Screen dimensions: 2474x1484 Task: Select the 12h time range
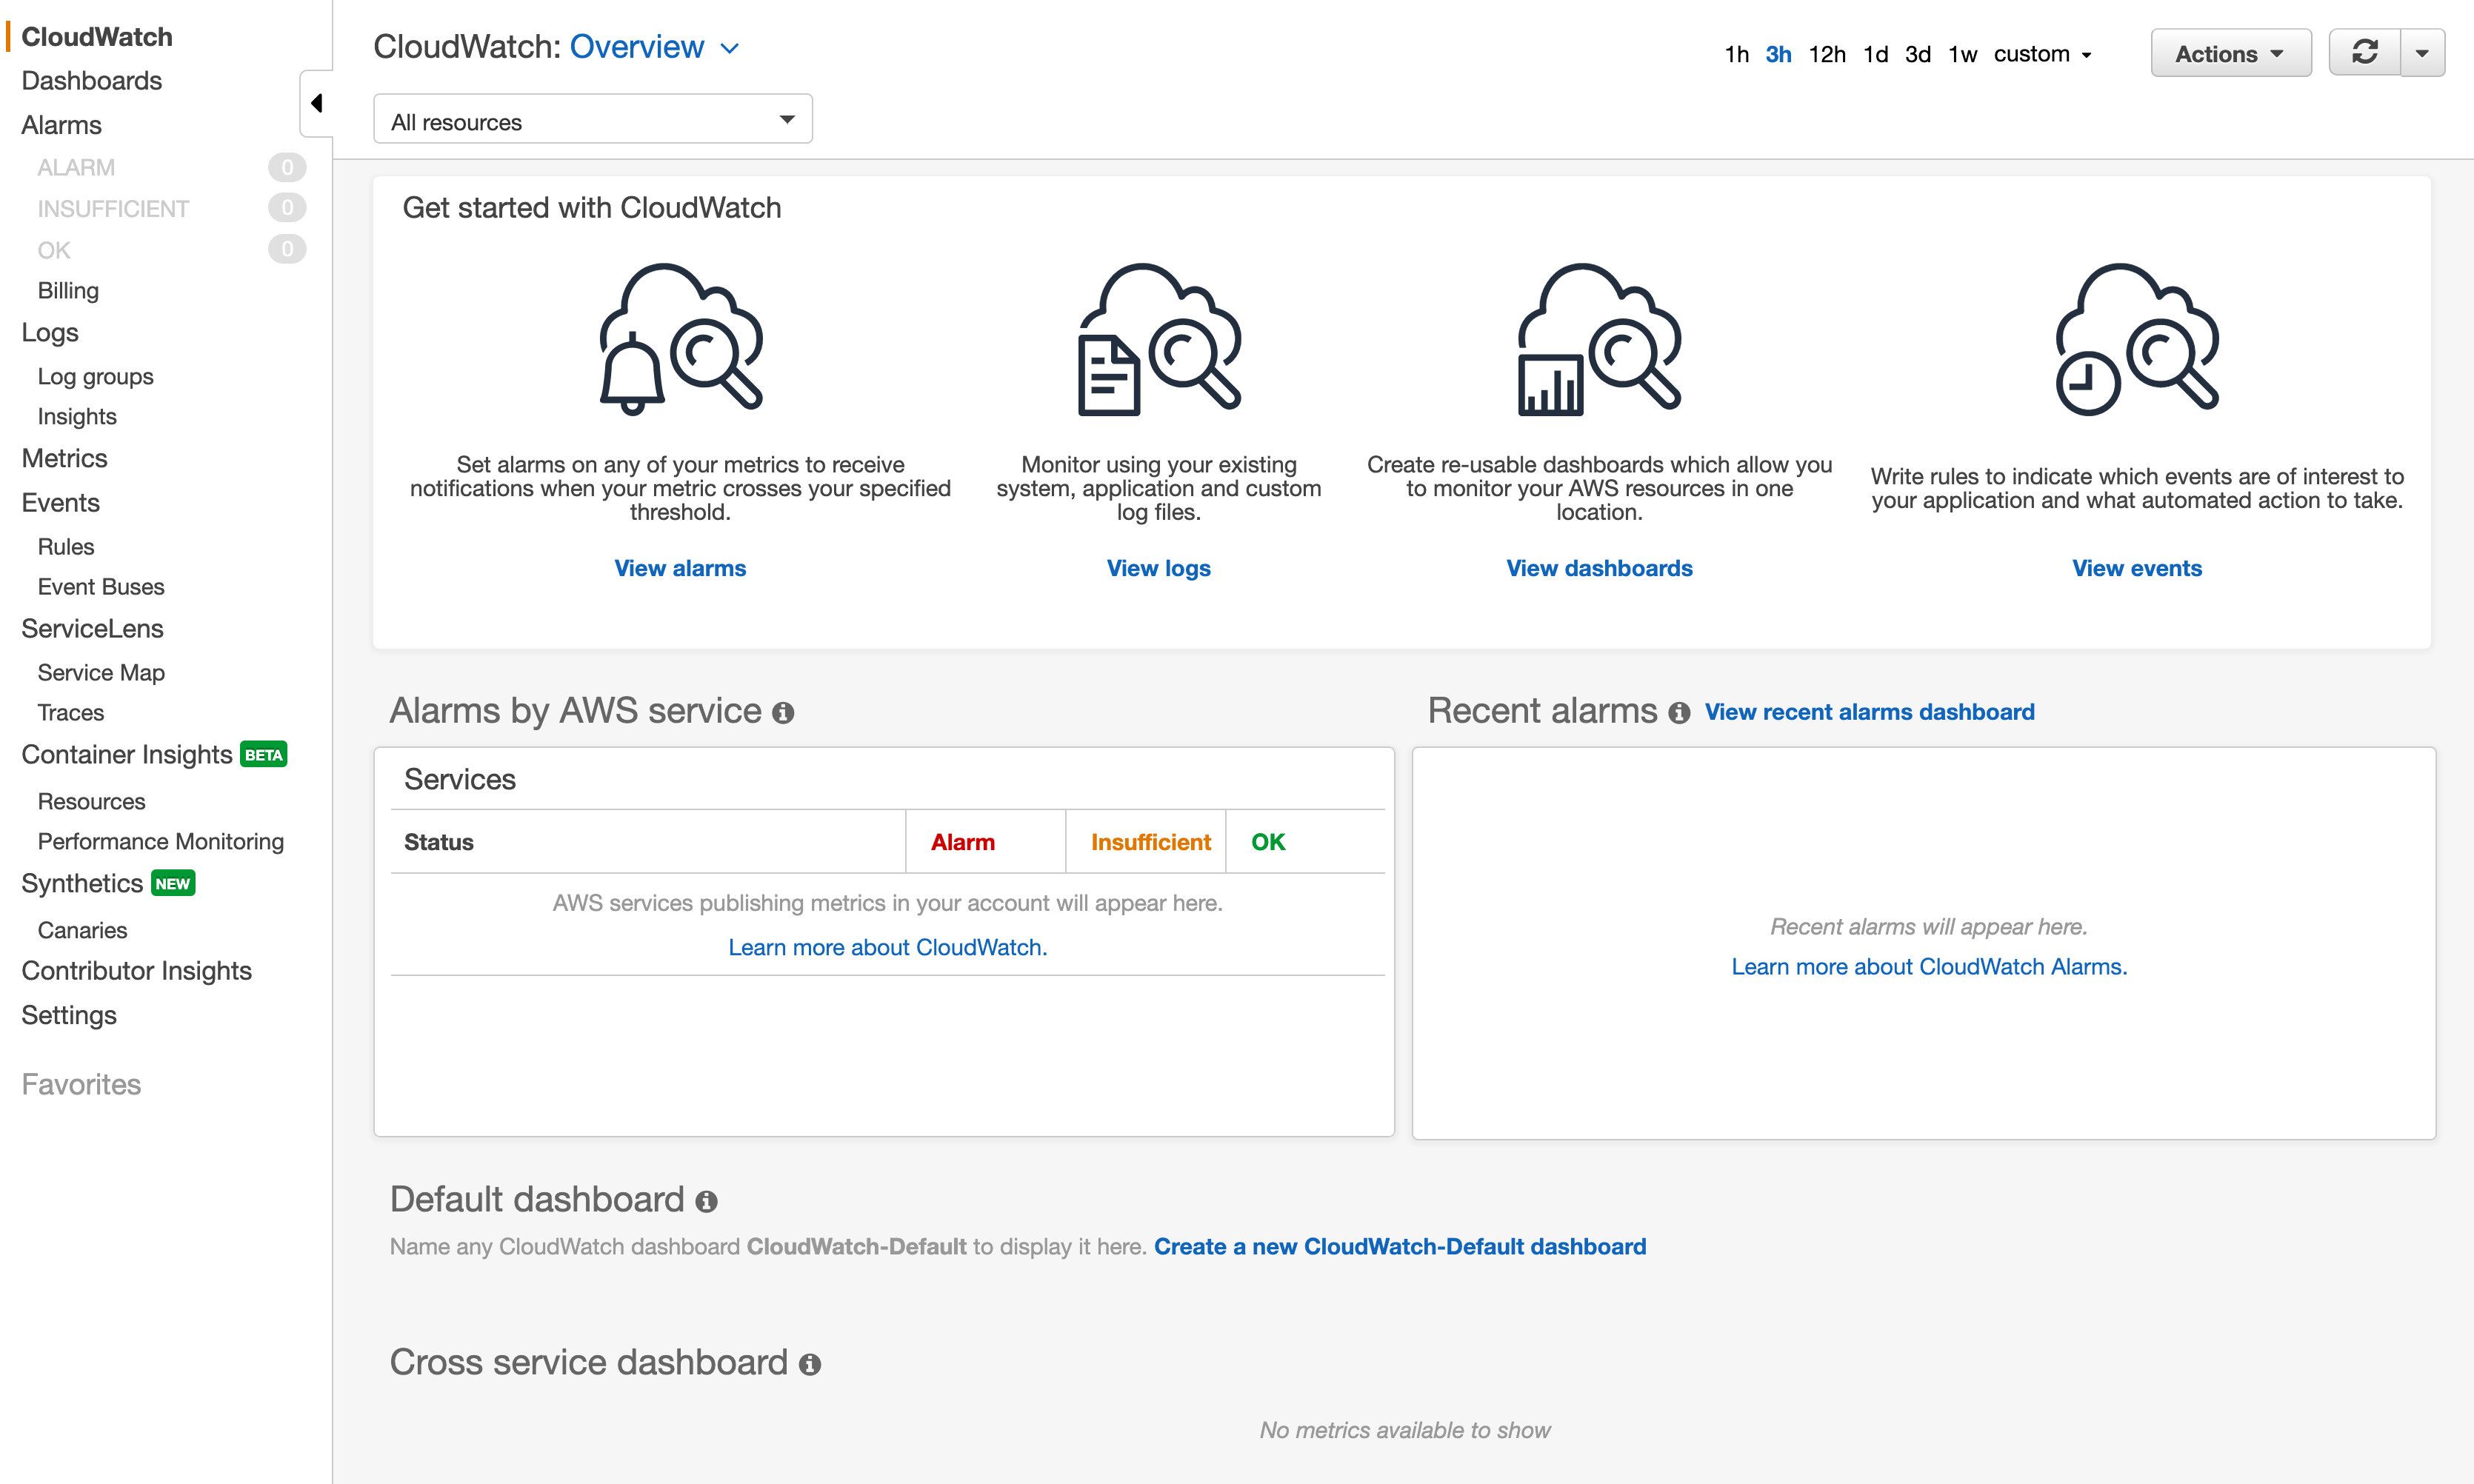pyautogui.click(x=1827, y=54)
